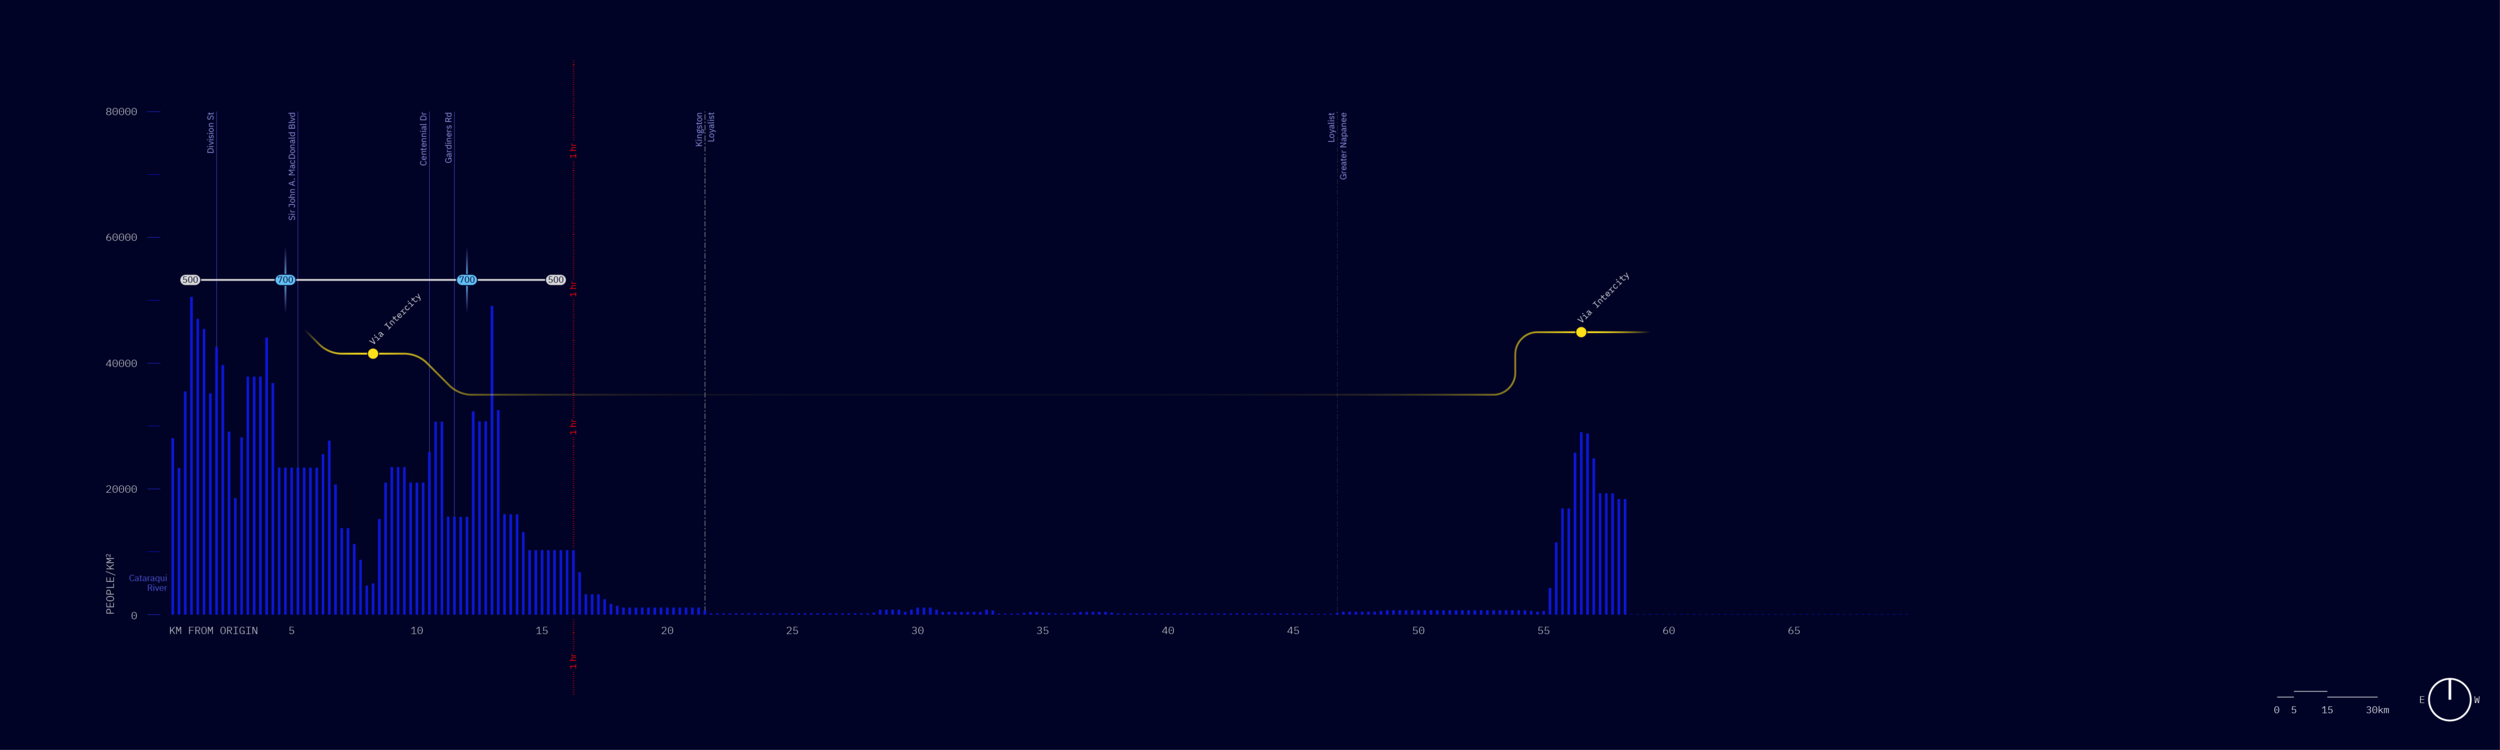The width and height of the screenshot is (2500, 750).
Task: Click the "30km" scale bar label
Action: (2377, 710)
